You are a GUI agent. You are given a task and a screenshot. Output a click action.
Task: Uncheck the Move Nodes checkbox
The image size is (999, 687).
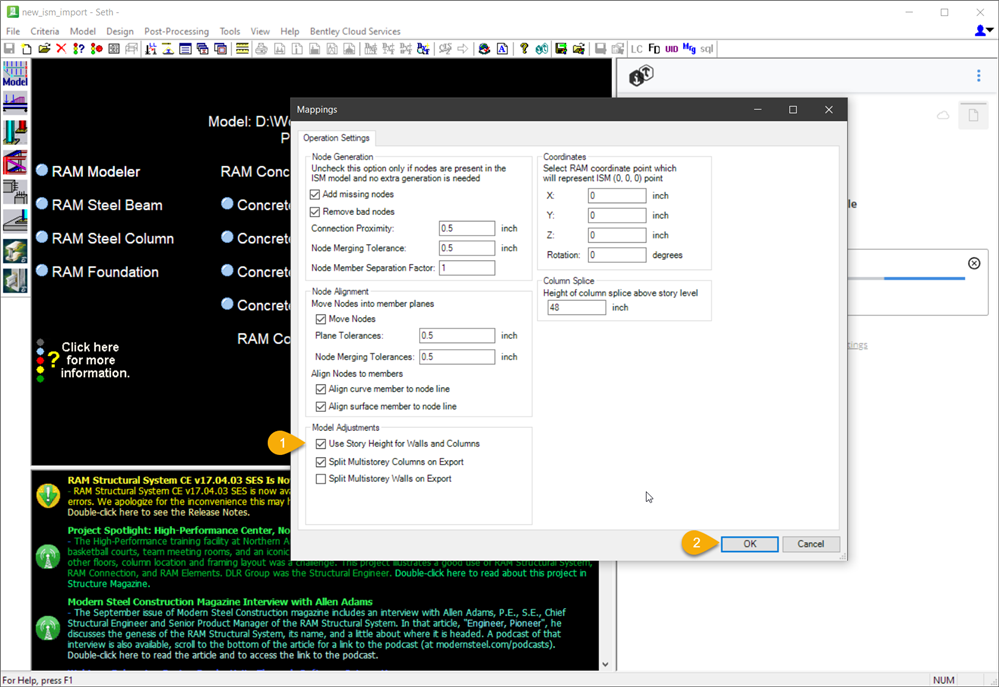tap(321, 319)
